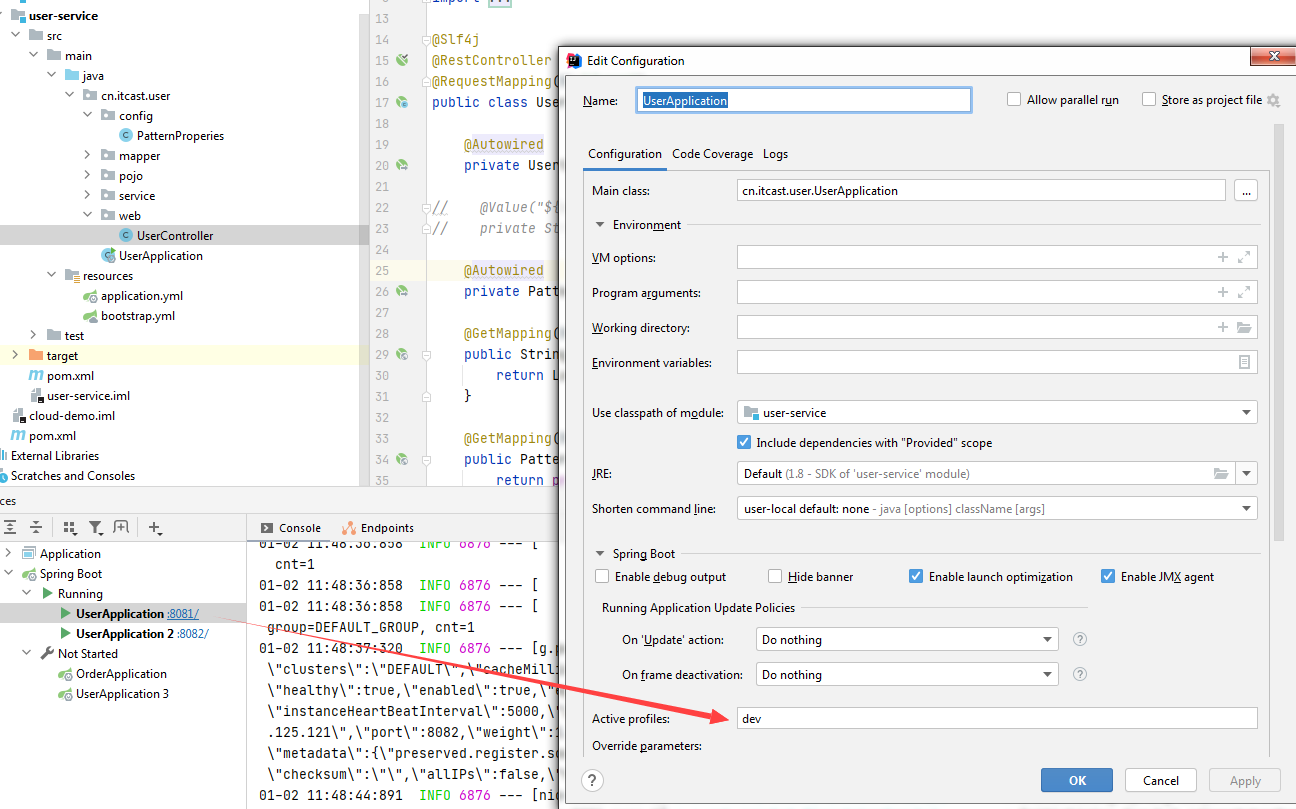Enable Allow parallel run checkbox

point(1014,99)
